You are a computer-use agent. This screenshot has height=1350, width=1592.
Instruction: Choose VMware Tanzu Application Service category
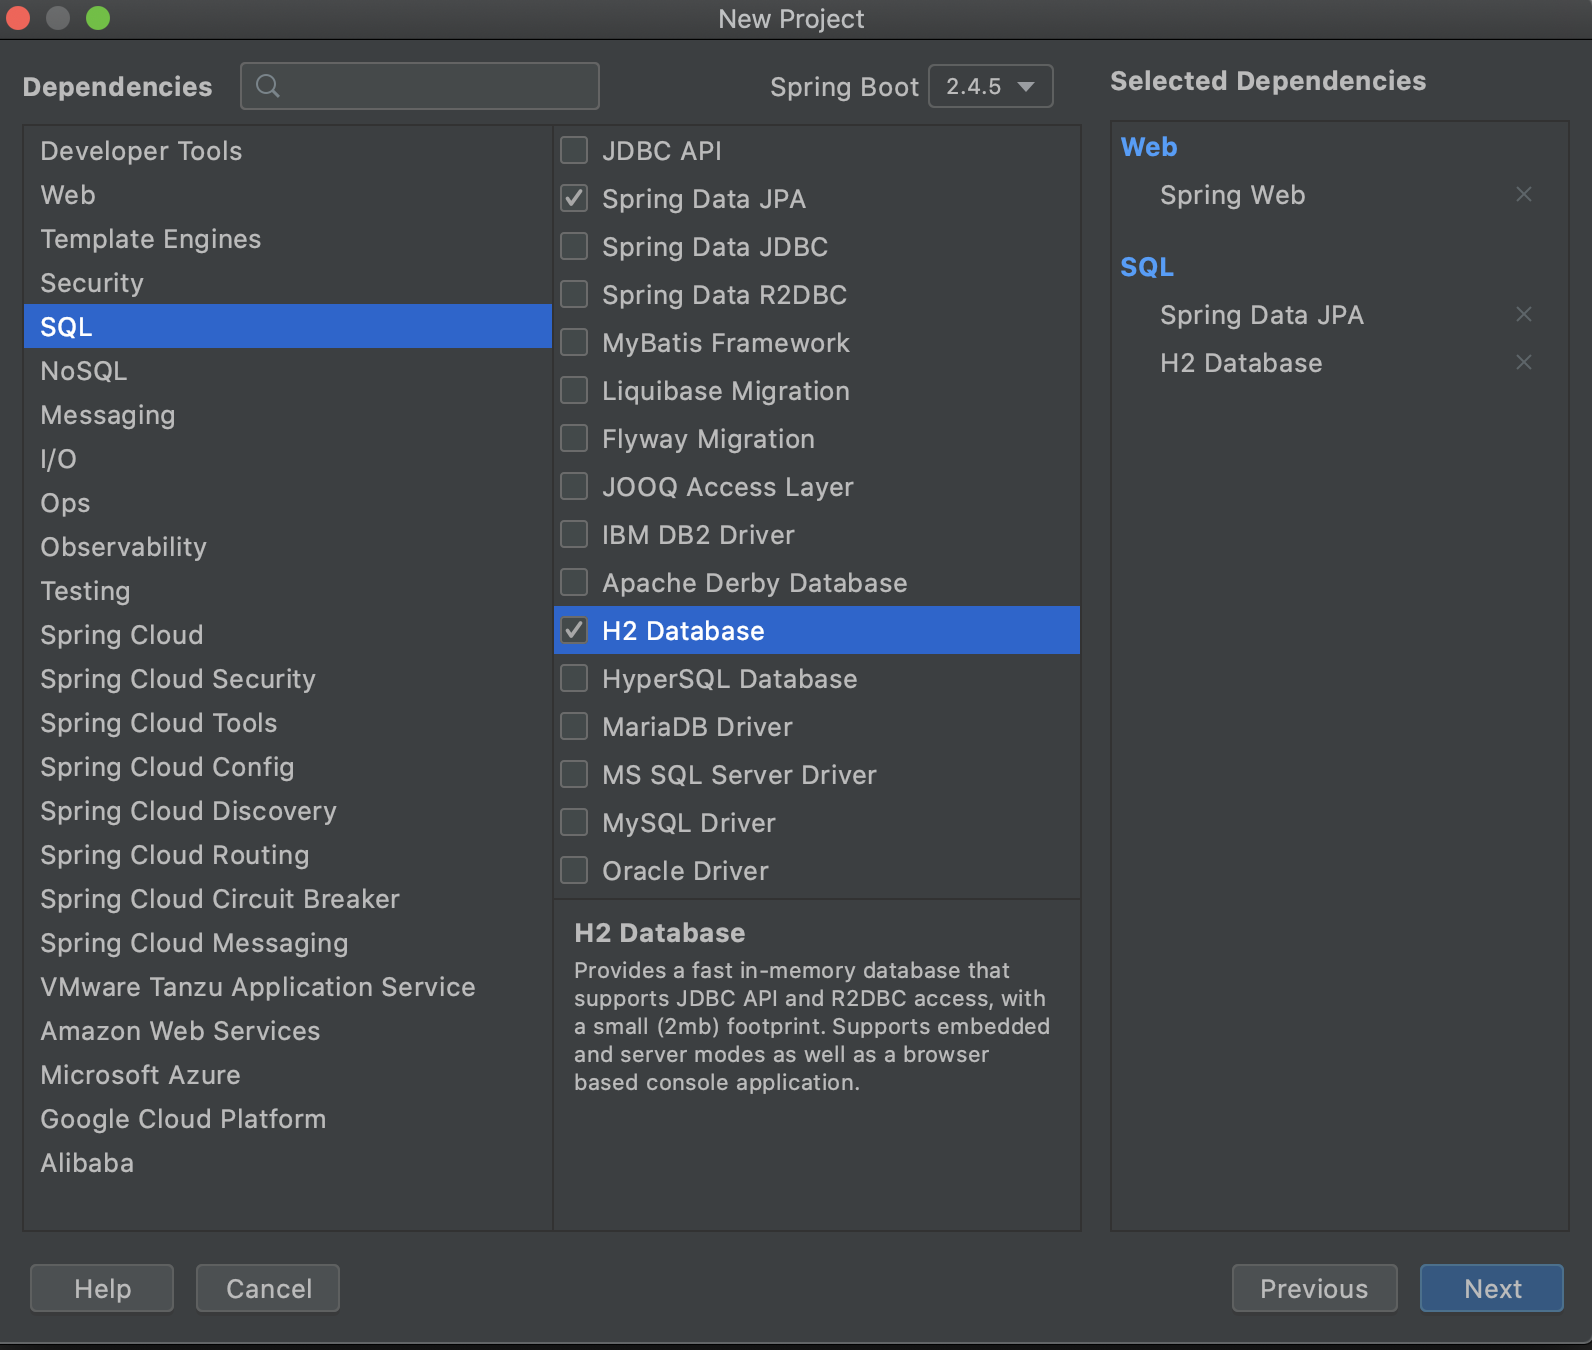tap(288, 986)
